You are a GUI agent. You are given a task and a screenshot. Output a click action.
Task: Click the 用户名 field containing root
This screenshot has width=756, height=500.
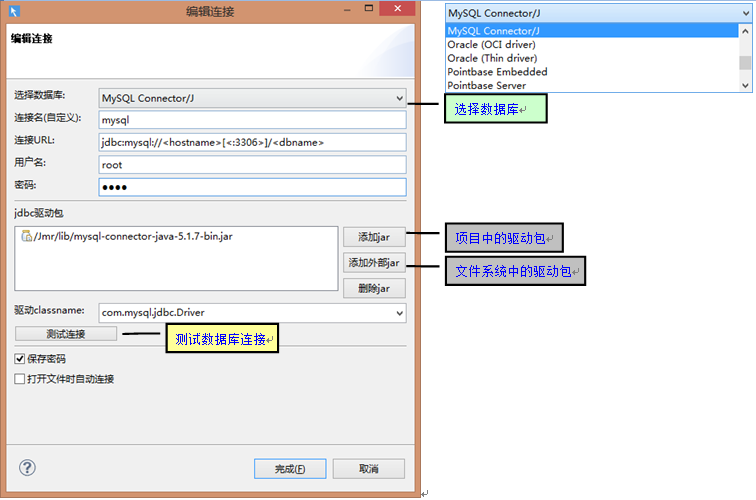(252, 165)
